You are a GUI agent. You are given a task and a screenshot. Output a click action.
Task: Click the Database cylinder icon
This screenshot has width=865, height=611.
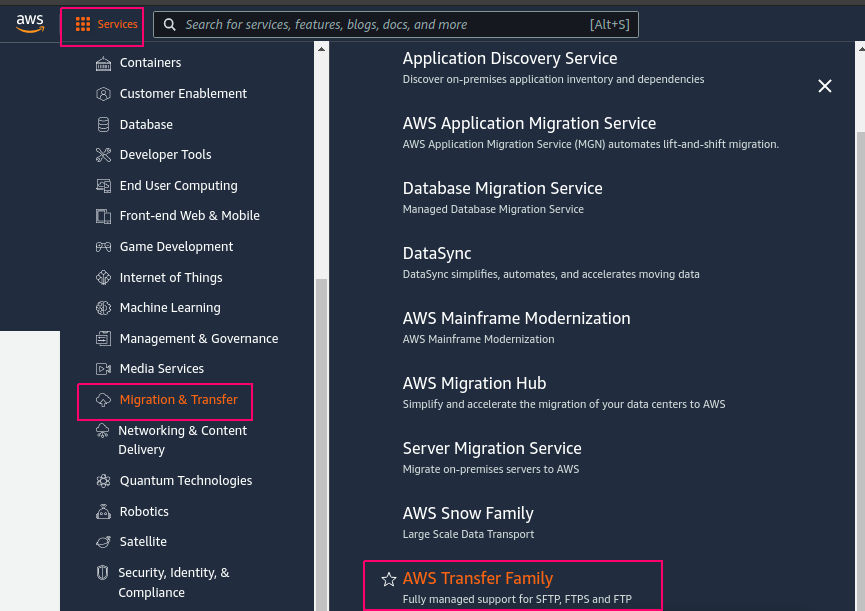[x=103, y=125]
